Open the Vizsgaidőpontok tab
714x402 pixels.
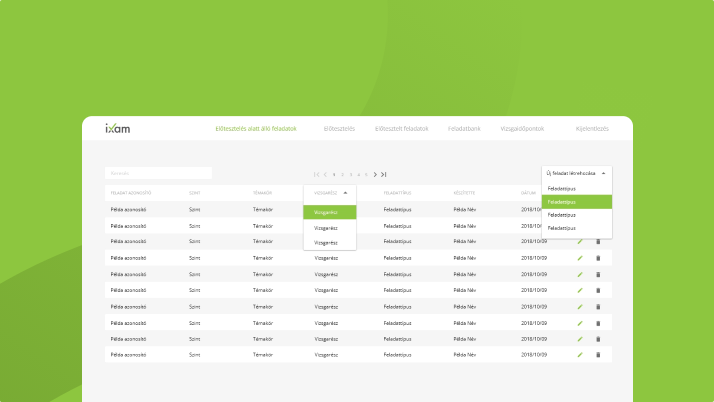[521, 129]
